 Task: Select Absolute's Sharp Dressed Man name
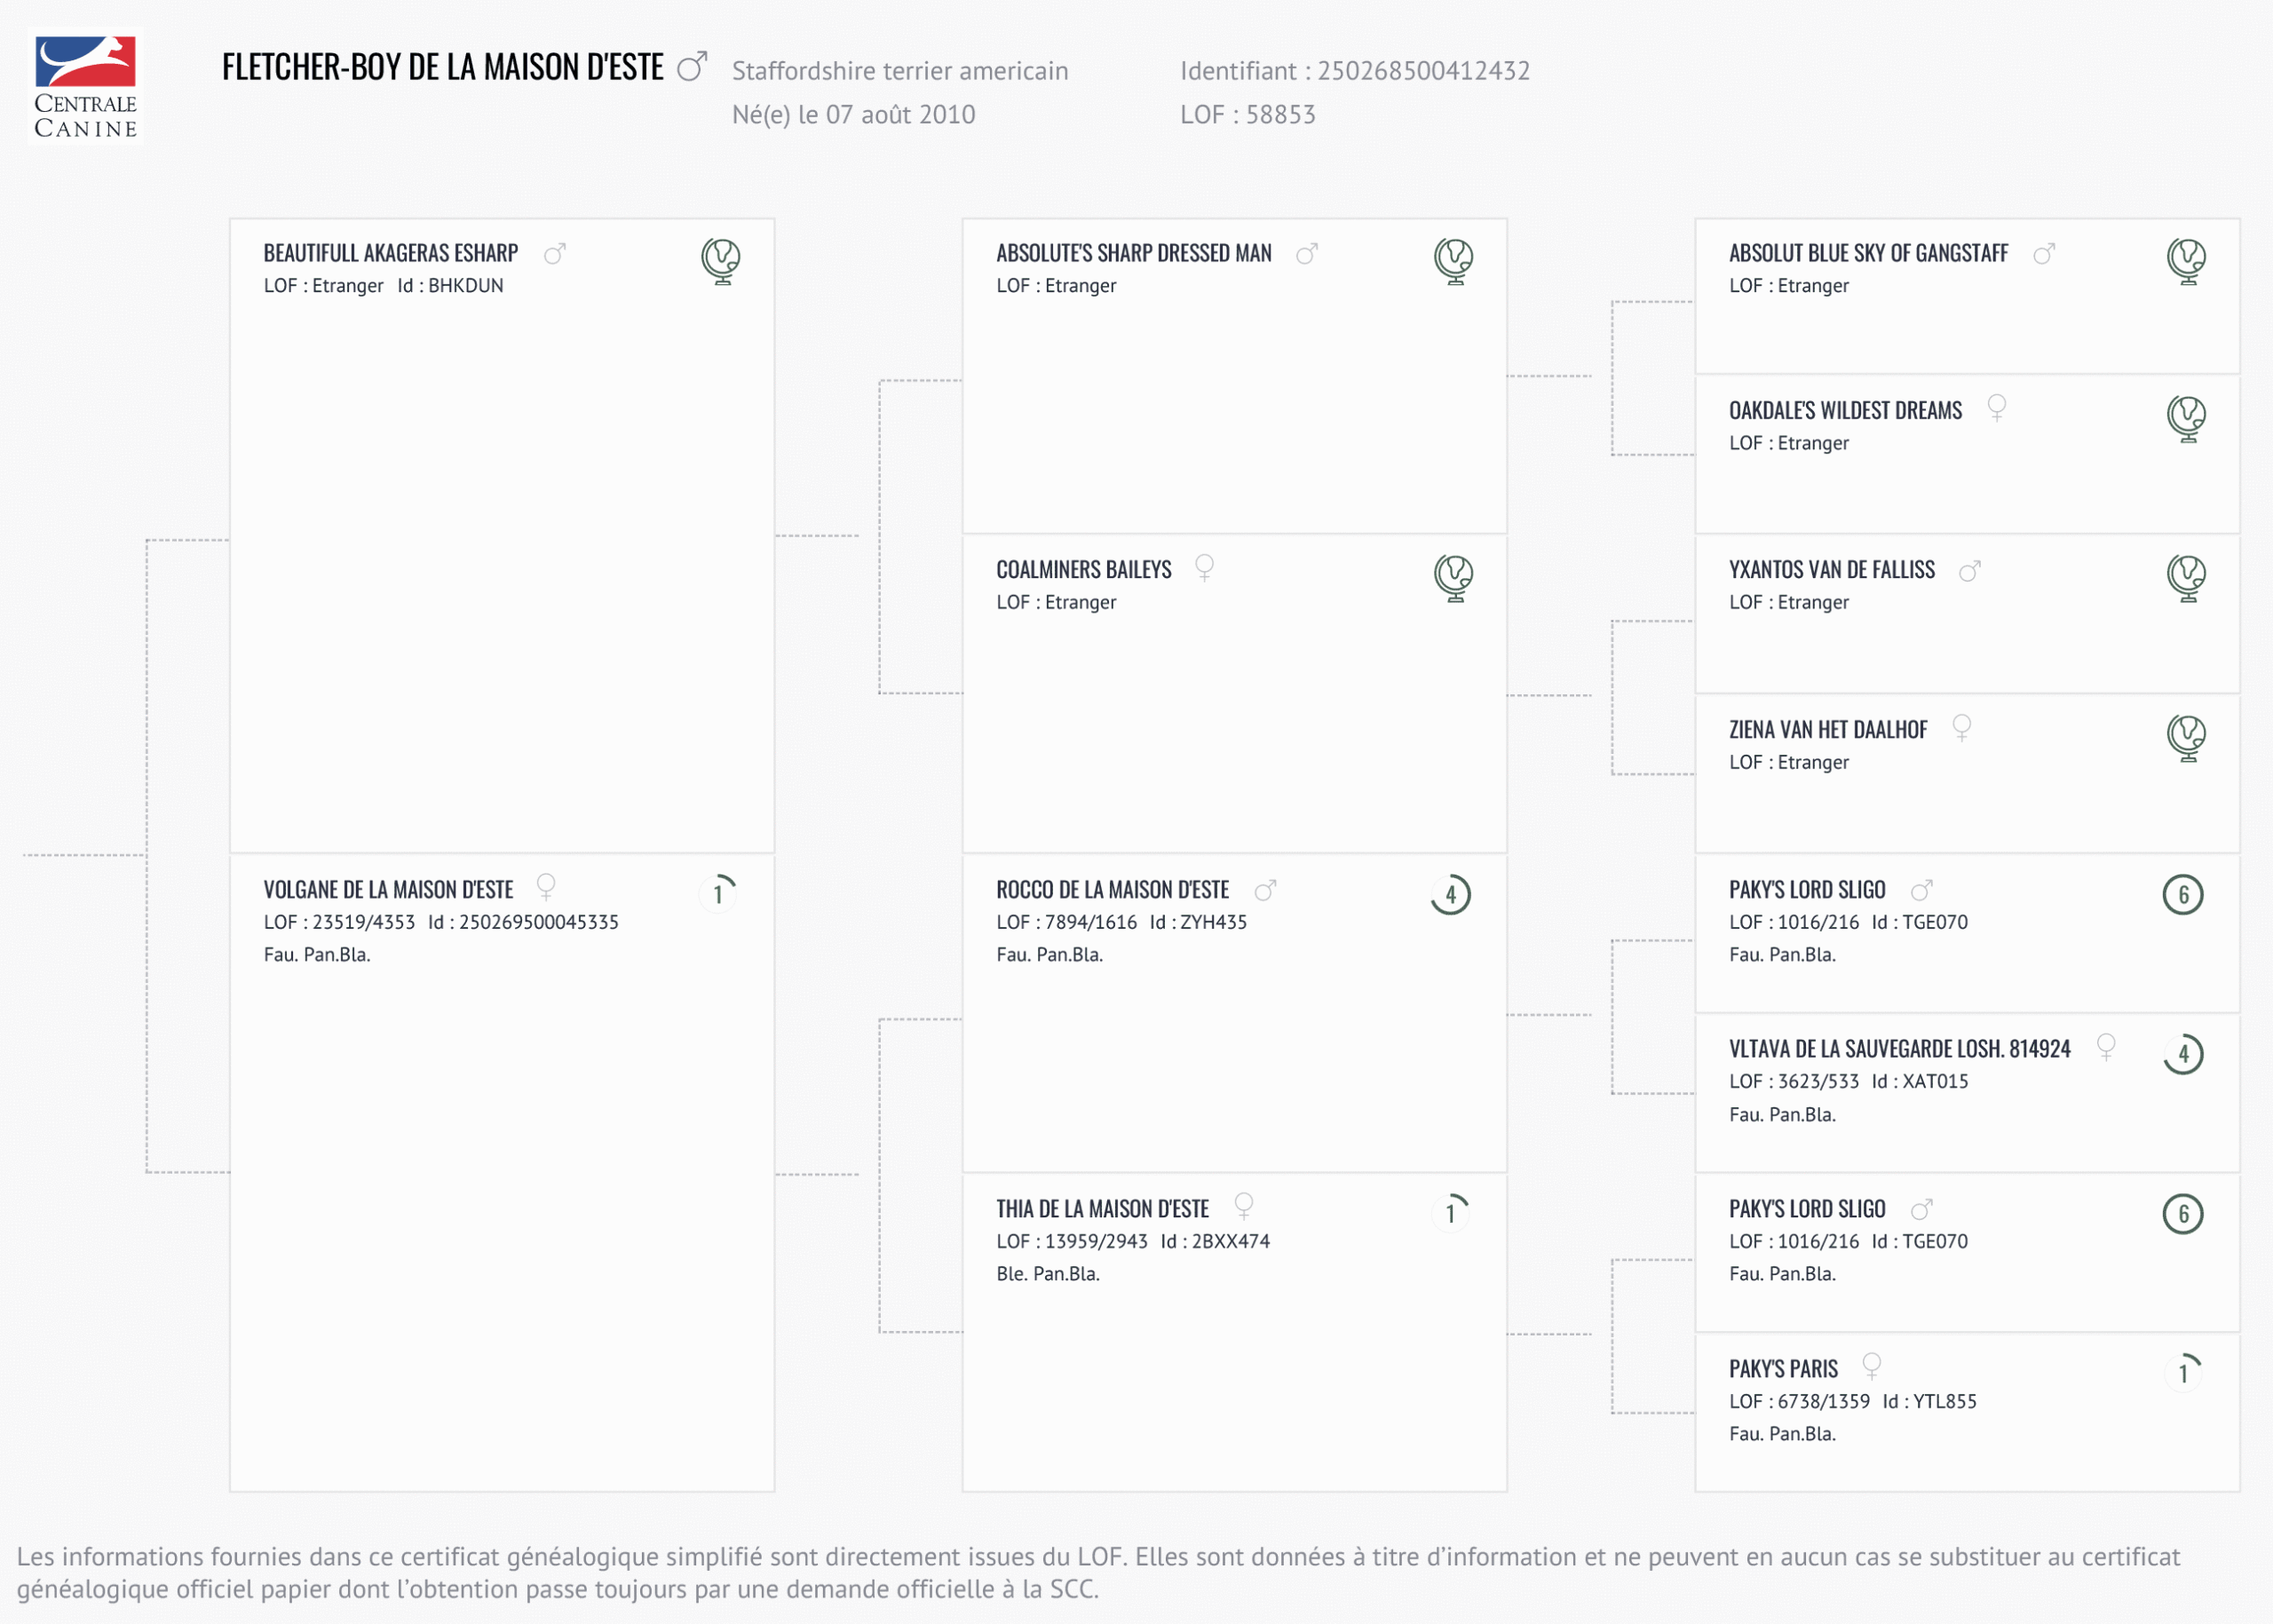coord(1133,254)
